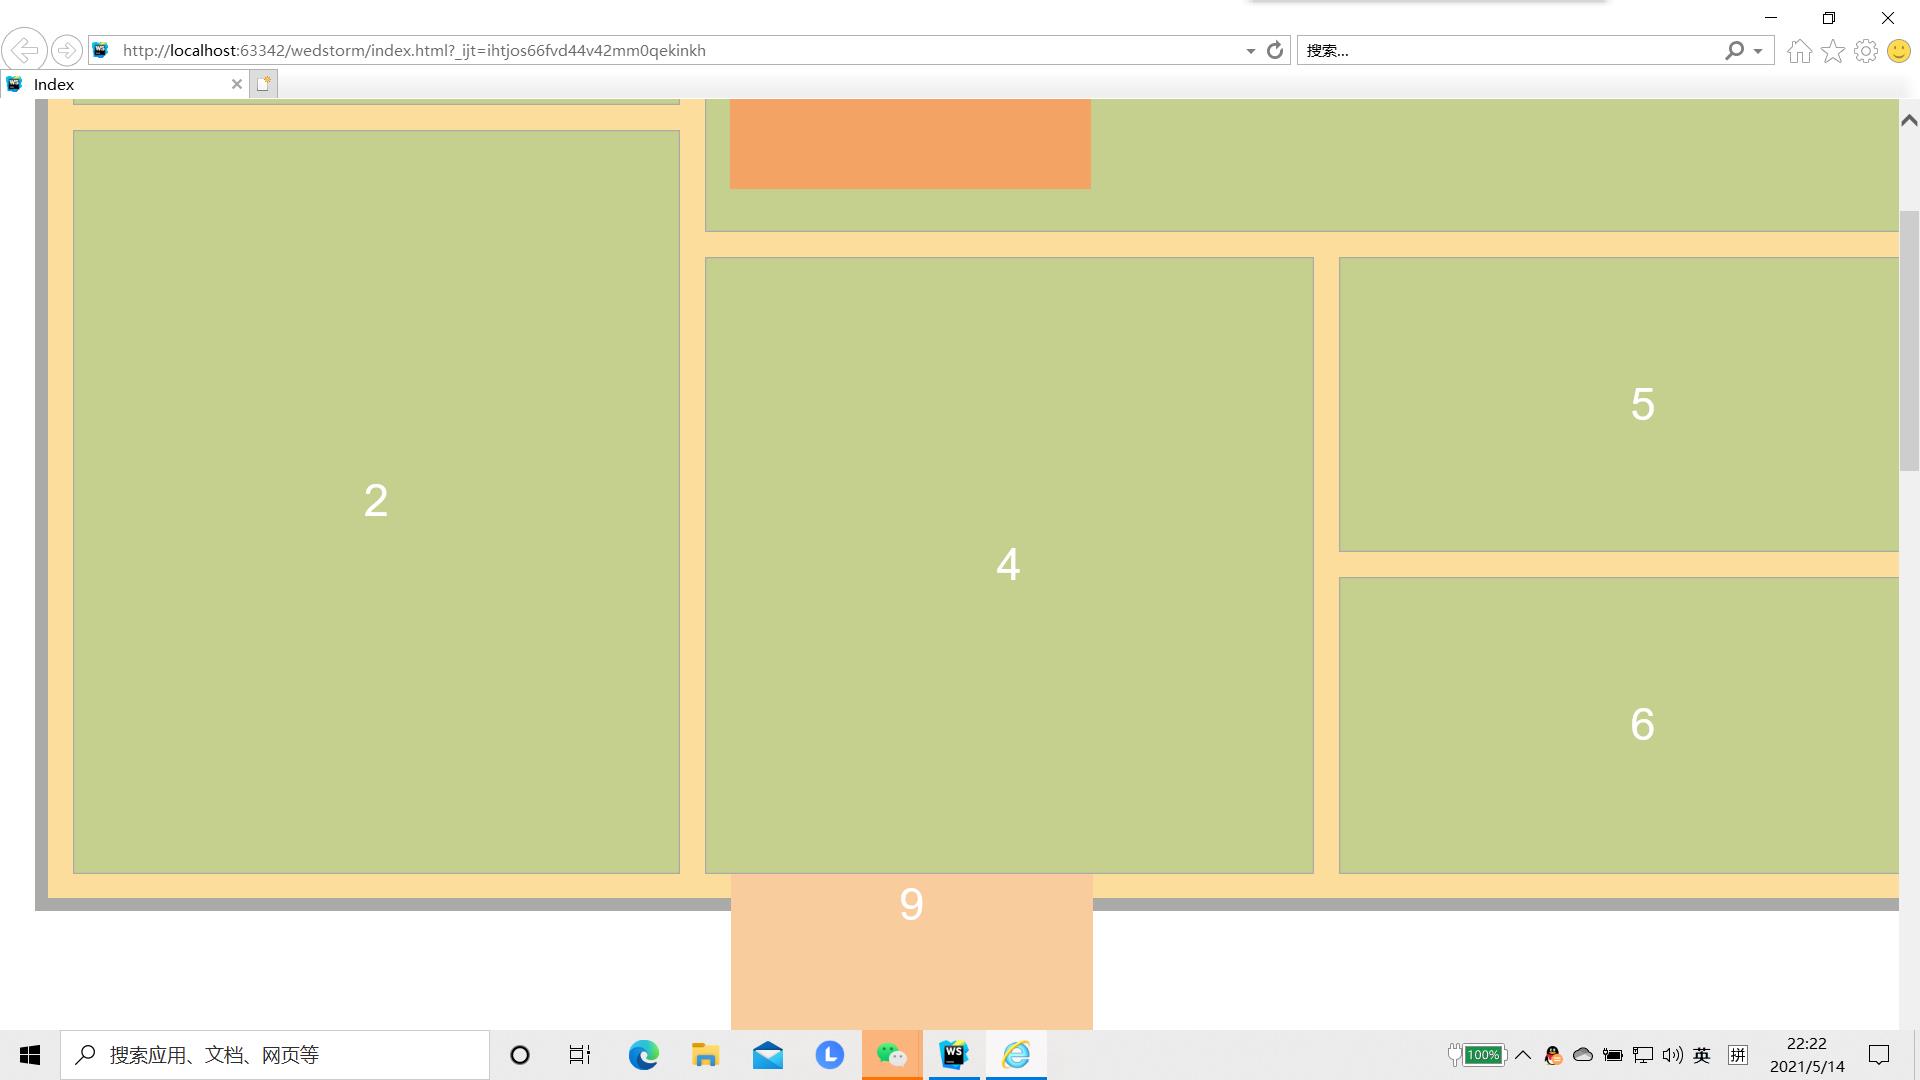The height and width of the screenshot is (1080, 1920).
Task: Open the browser Home page icon
Action: click(x=1800, y=51)
